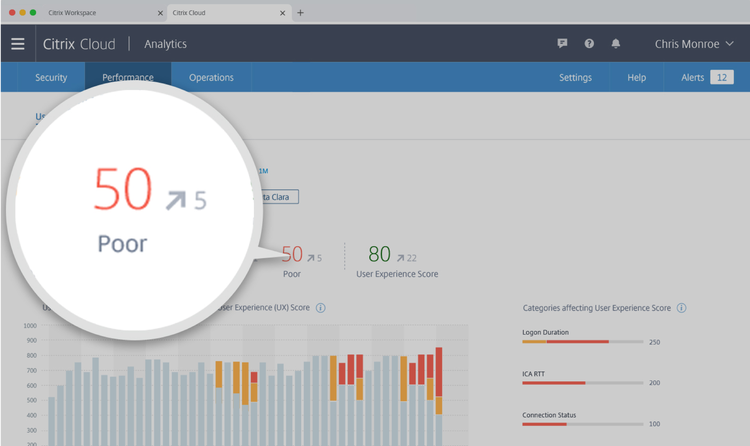Open a new browser tab
The width and height of the screenshot is (750, 446).
(x=300, y=13)
